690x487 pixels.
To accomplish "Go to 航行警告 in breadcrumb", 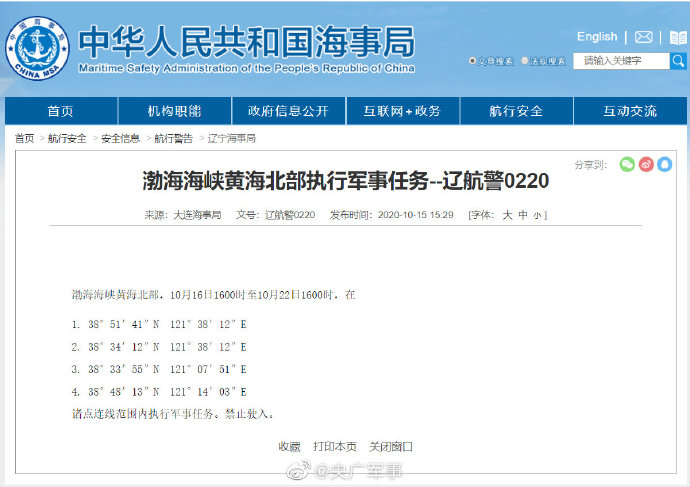I will (x=173, y=139).
